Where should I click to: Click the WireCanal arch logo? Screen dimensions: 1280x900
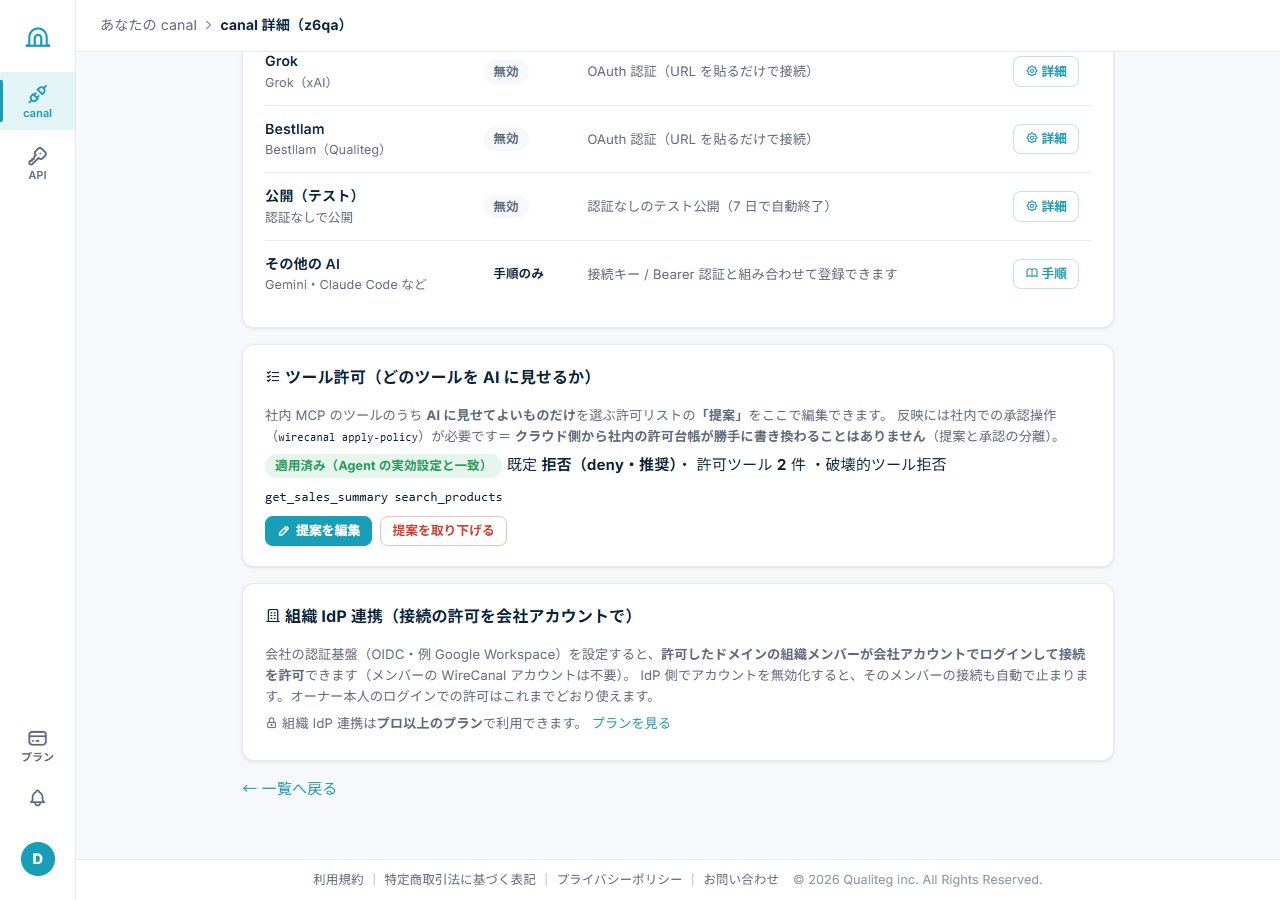(x=38, y=37)
